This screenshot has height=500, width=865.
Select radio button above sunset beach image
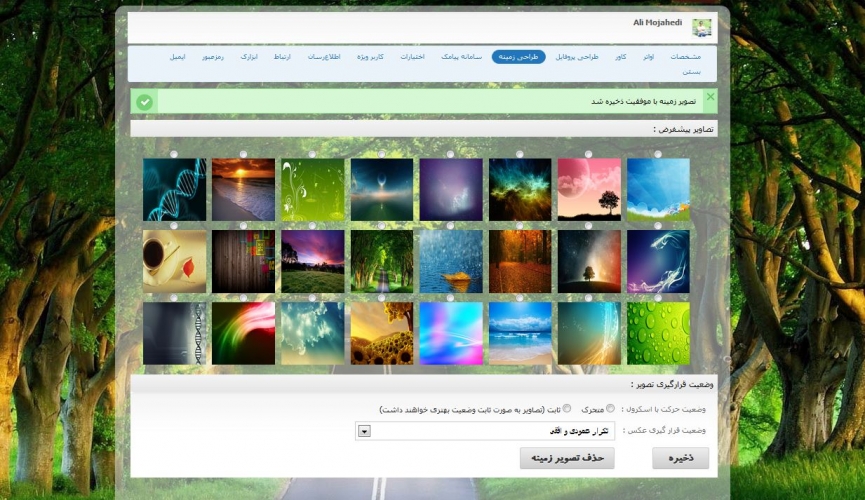(243, 154)
